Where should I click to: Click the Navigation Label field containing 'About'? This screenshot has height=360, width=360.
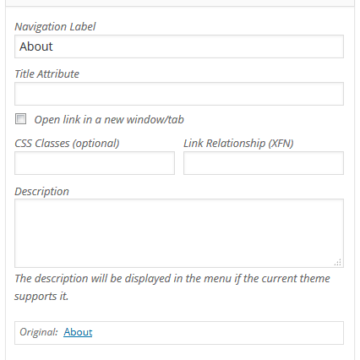click(x=179, y=47)
